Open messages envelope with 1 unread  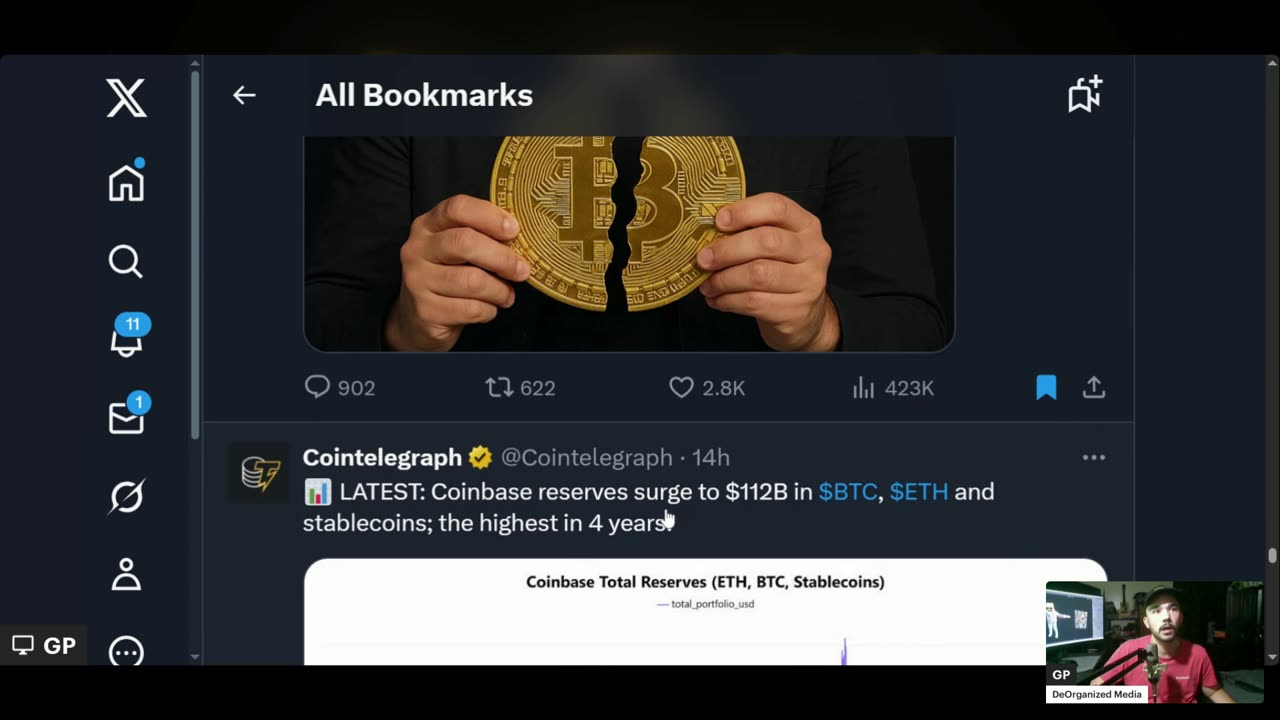pos(127,414)
